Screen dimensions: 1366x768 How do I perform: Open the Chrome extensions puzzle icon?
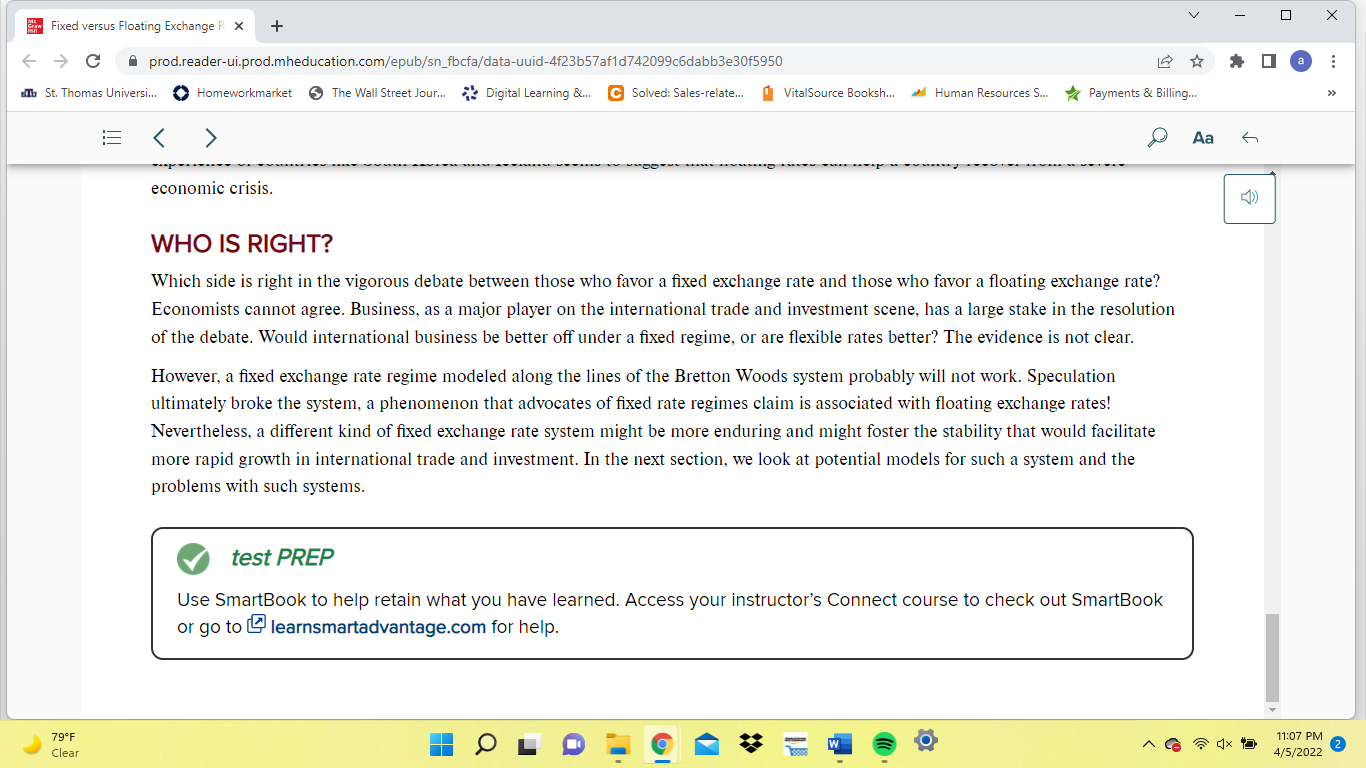click(1237, 61)
